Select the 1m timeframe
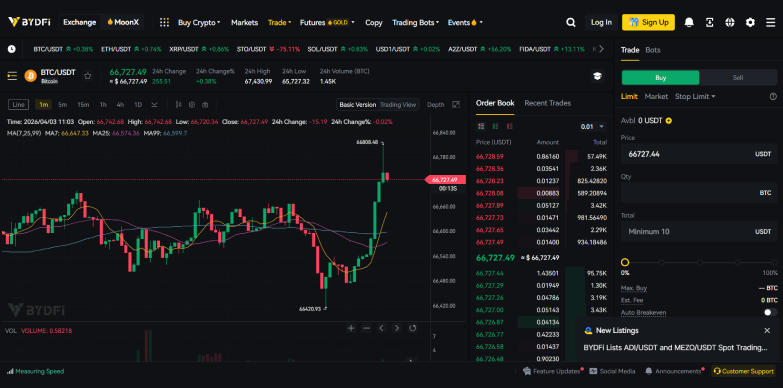Image resolution: width=783 pixels, height=388 pixels. click(44, 104)
